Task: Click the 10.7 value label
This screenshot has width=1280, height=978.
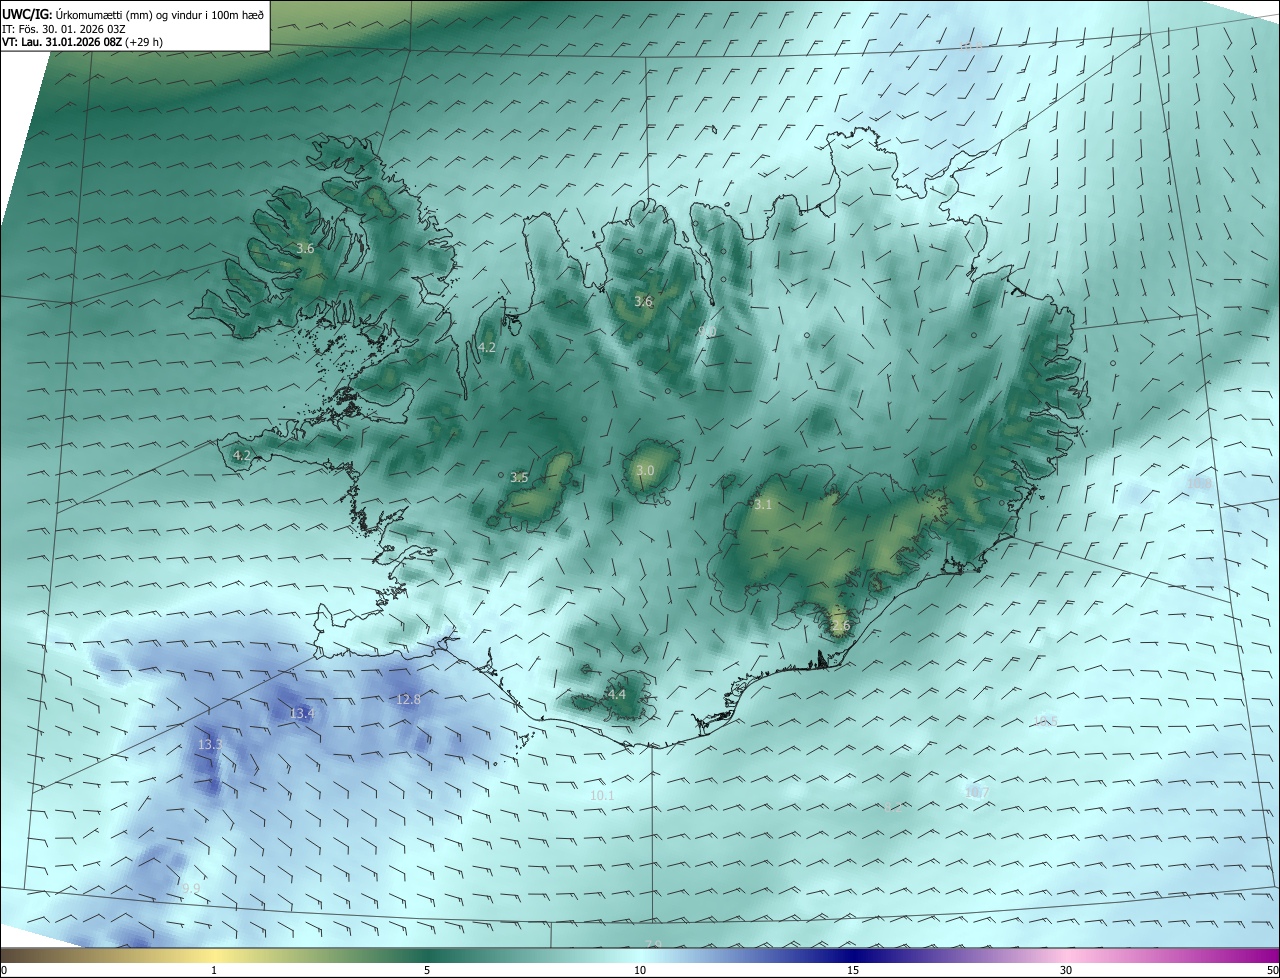Action: 977,792
